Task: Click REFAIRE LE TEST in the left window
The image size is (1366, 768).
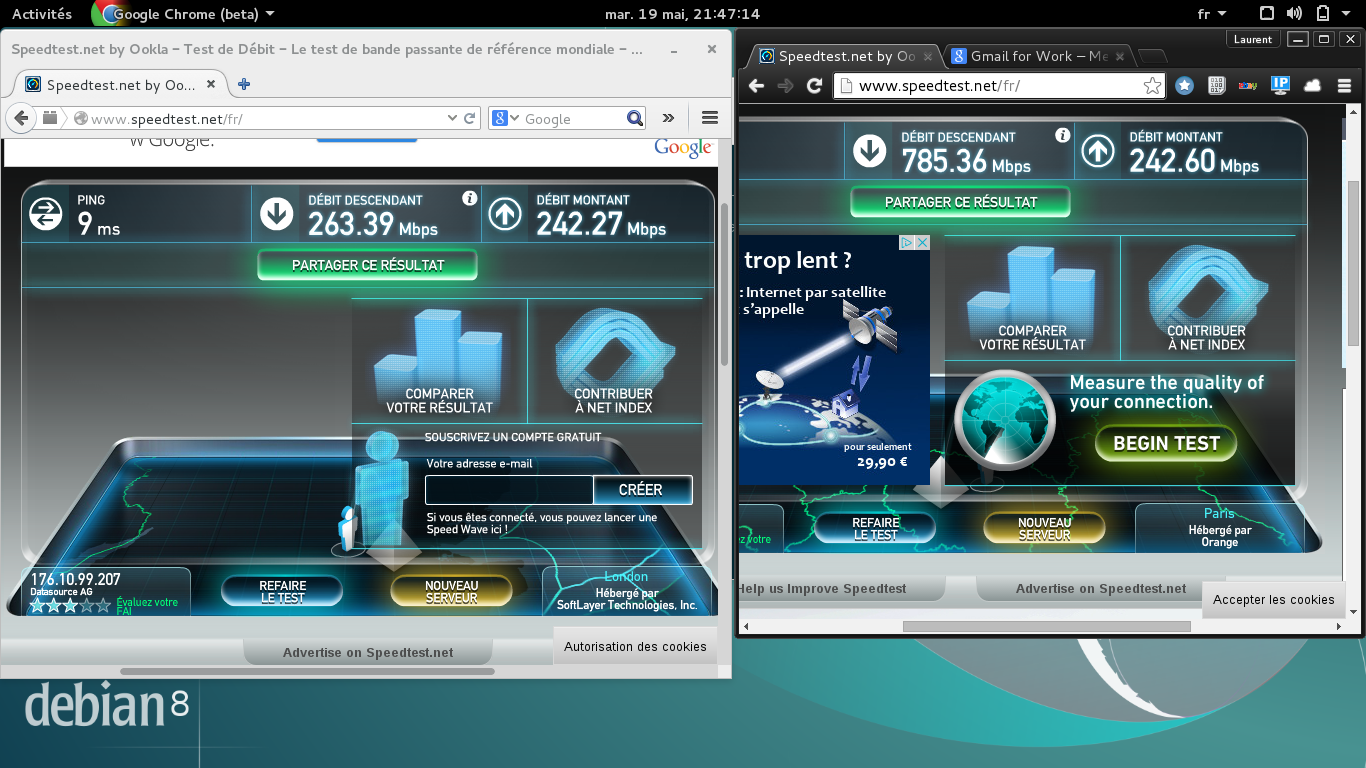Action: pos(282,591)
